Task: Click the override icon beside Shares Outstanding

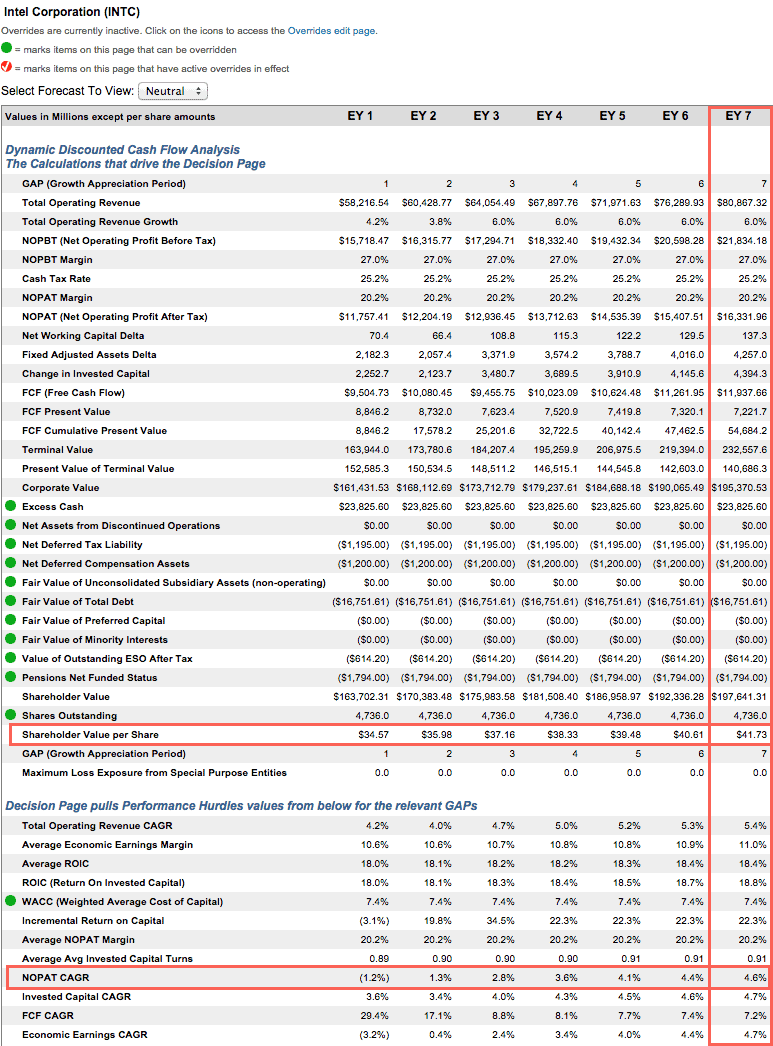Action: click(x=10, y=715)
